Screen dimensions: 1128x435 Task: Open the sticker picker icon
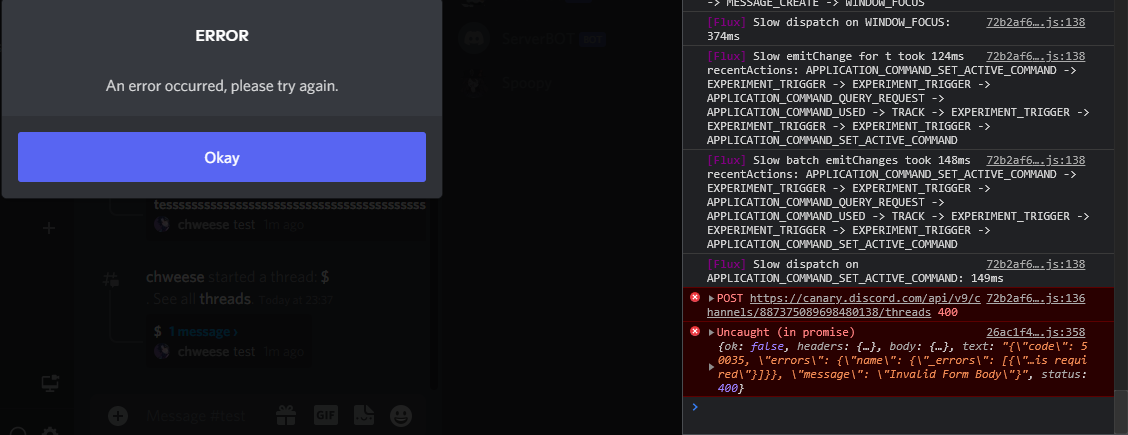click(x=364, y=415)
